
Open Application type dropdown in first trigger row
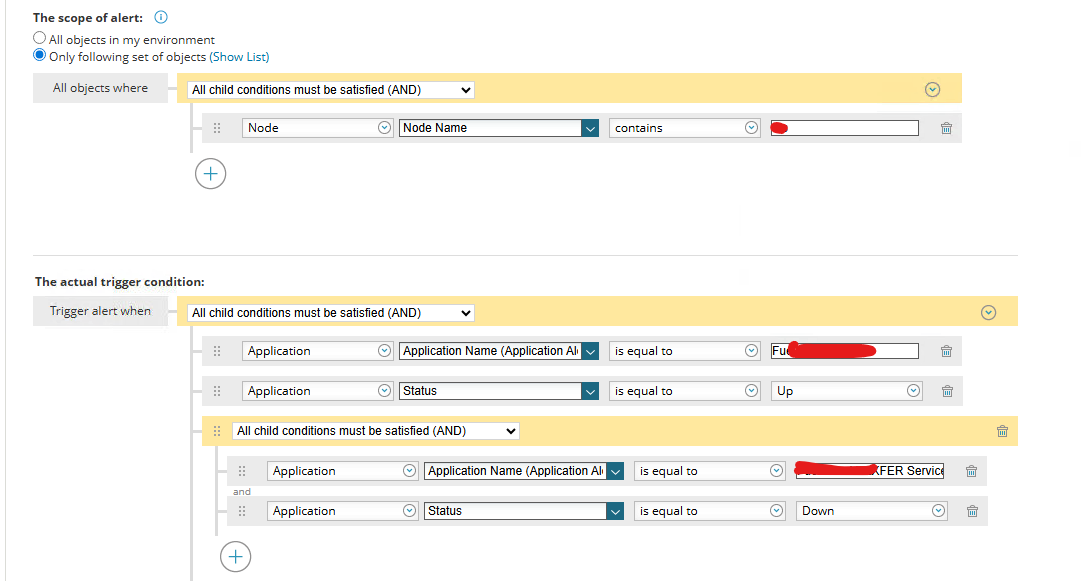pyautogui.click(x=317, y=351)
